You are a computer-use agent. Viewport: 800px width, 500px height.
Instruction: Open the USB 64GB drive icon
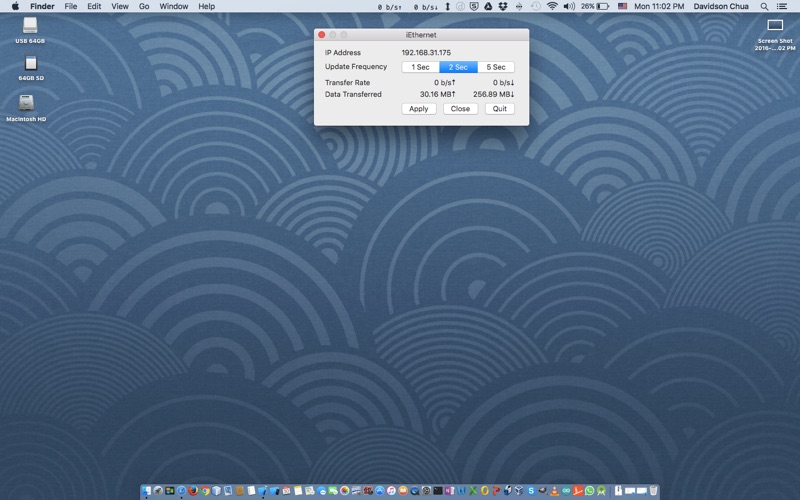[x=30, y=27]
